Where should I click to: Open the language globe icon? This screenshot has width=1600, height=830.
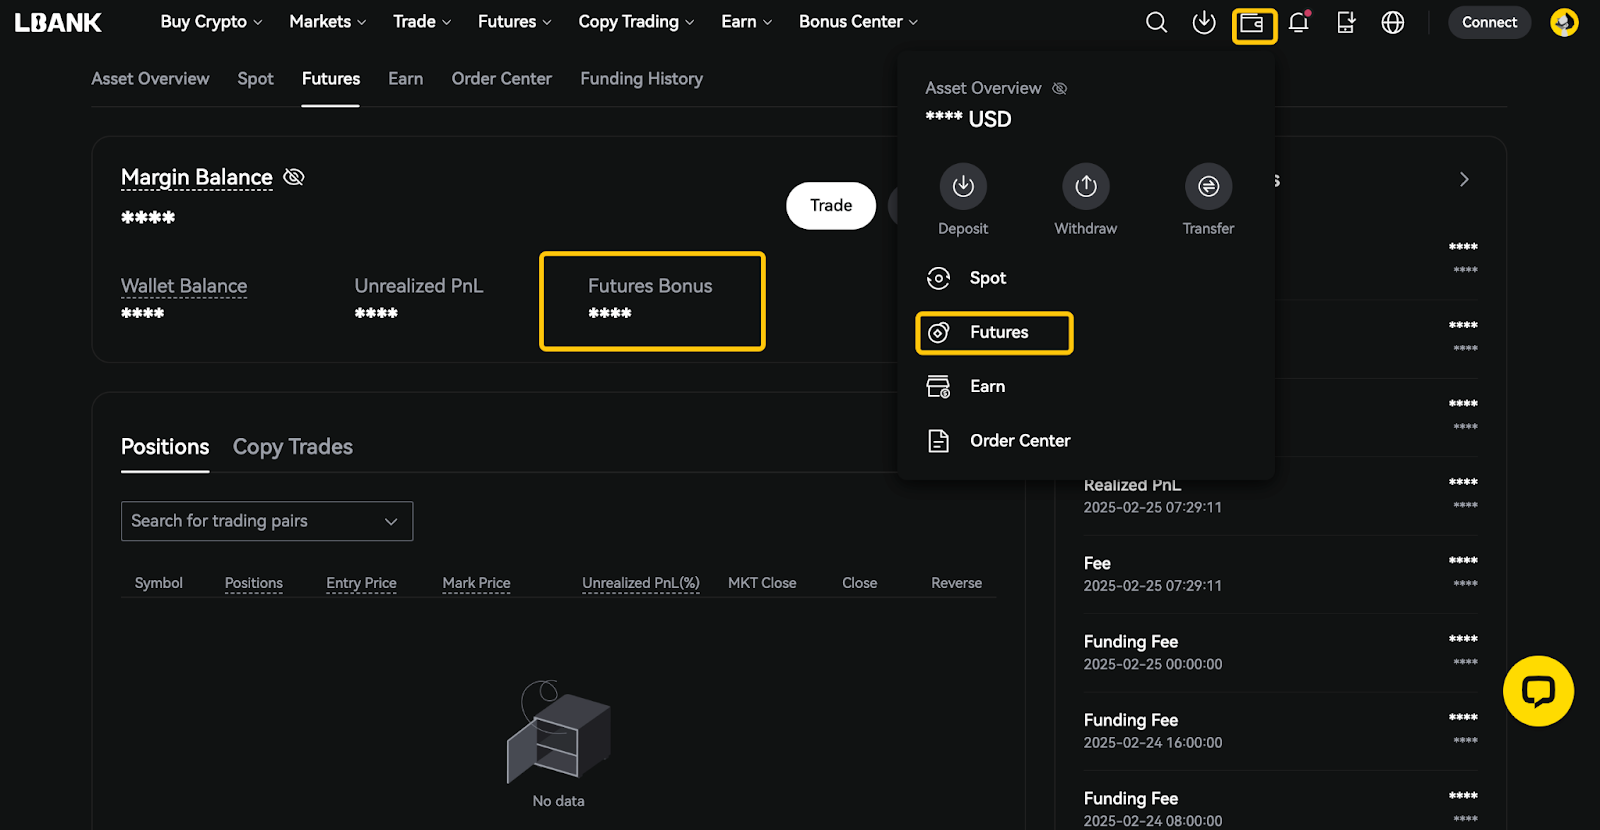pyautogui.click(x=1393, y=22)
